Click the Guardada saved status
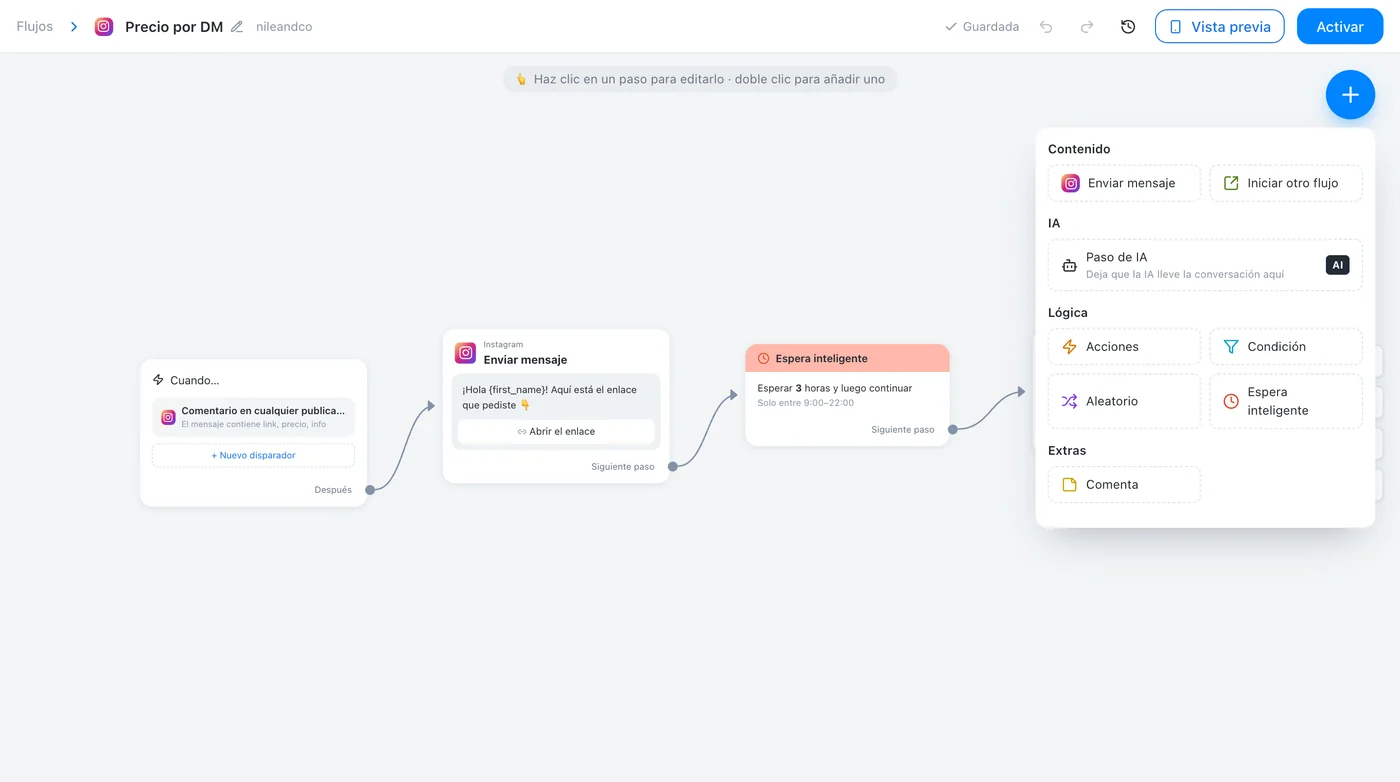 click(x=982, y=27)
